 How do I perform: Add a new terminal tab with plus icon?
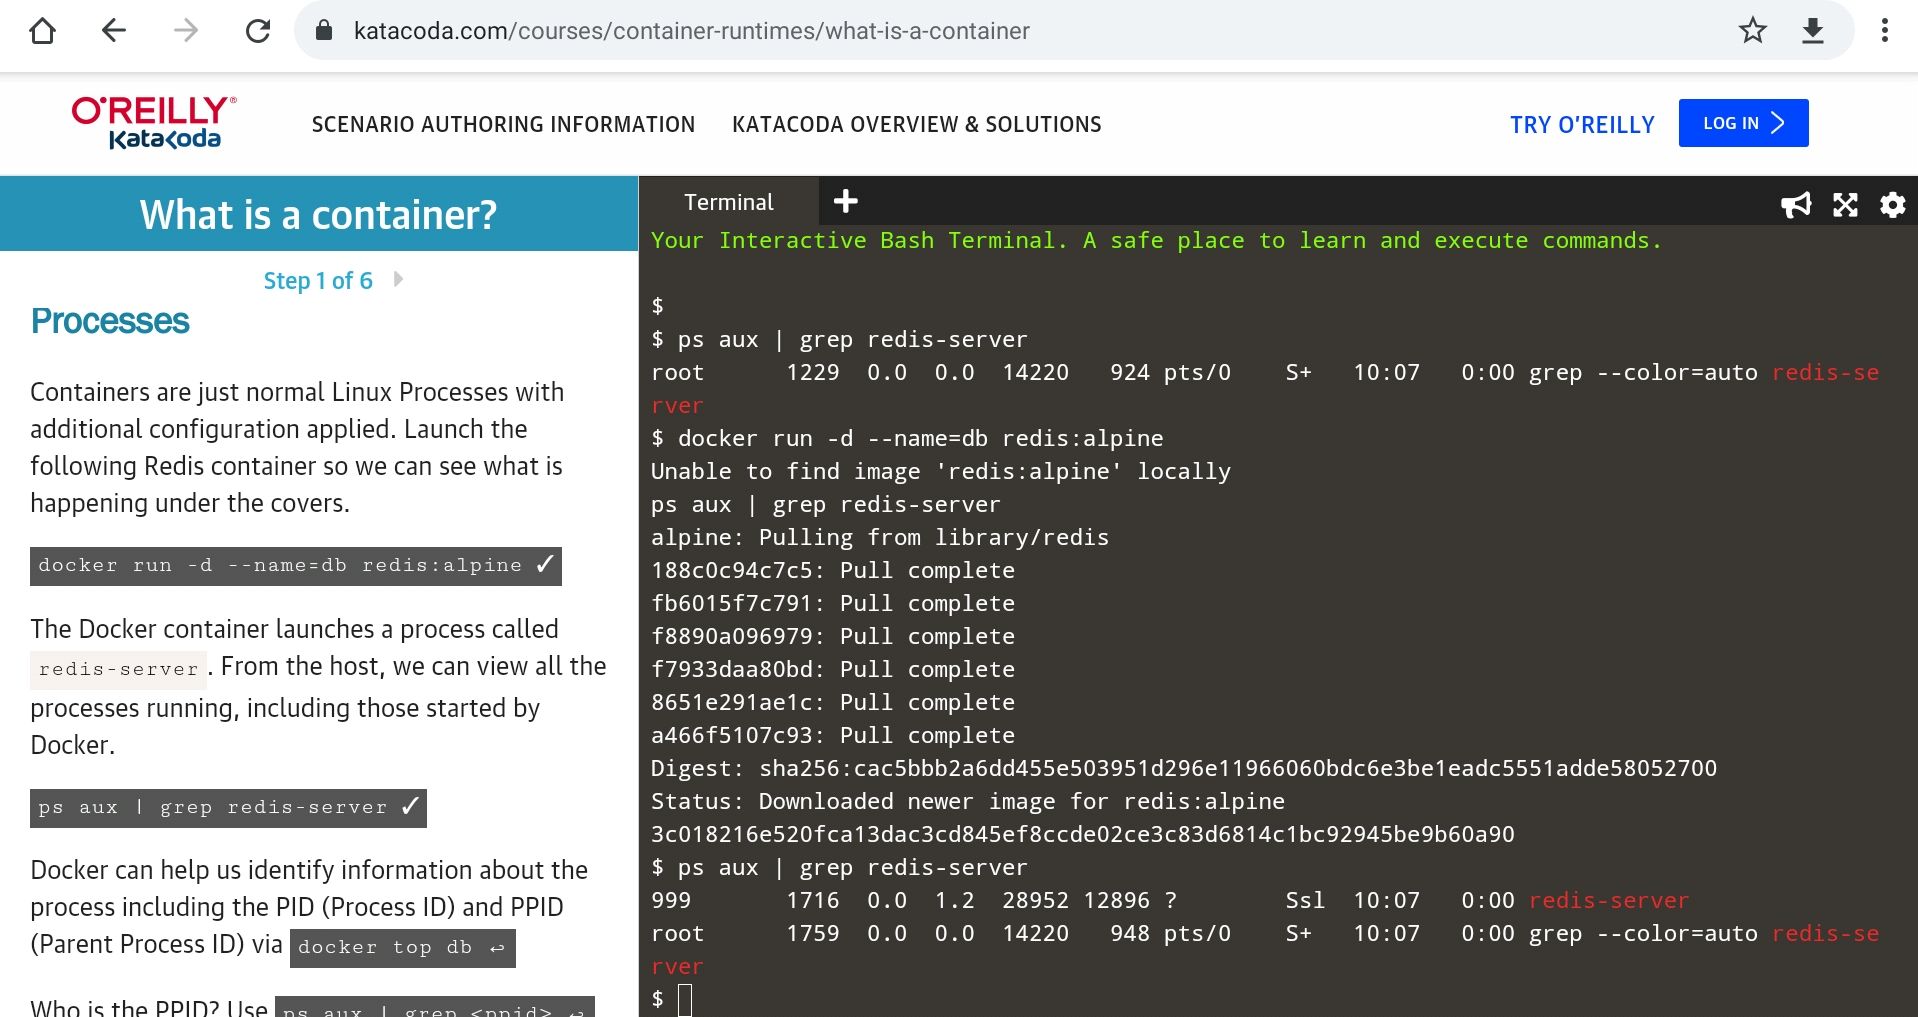pos(846,201)
